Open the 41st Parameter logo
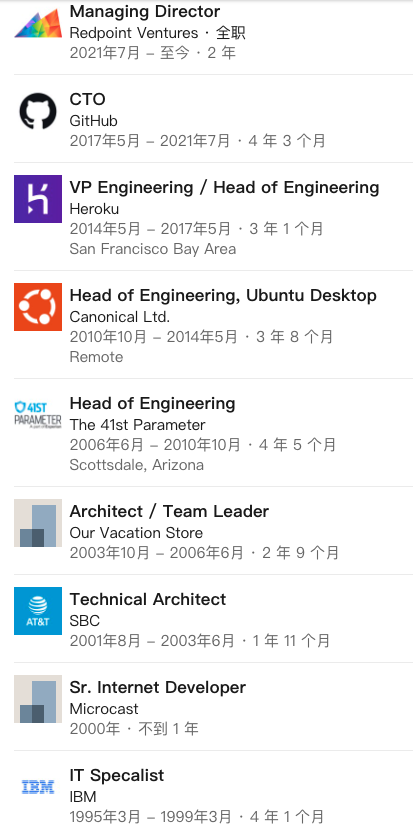 (38, 415)
